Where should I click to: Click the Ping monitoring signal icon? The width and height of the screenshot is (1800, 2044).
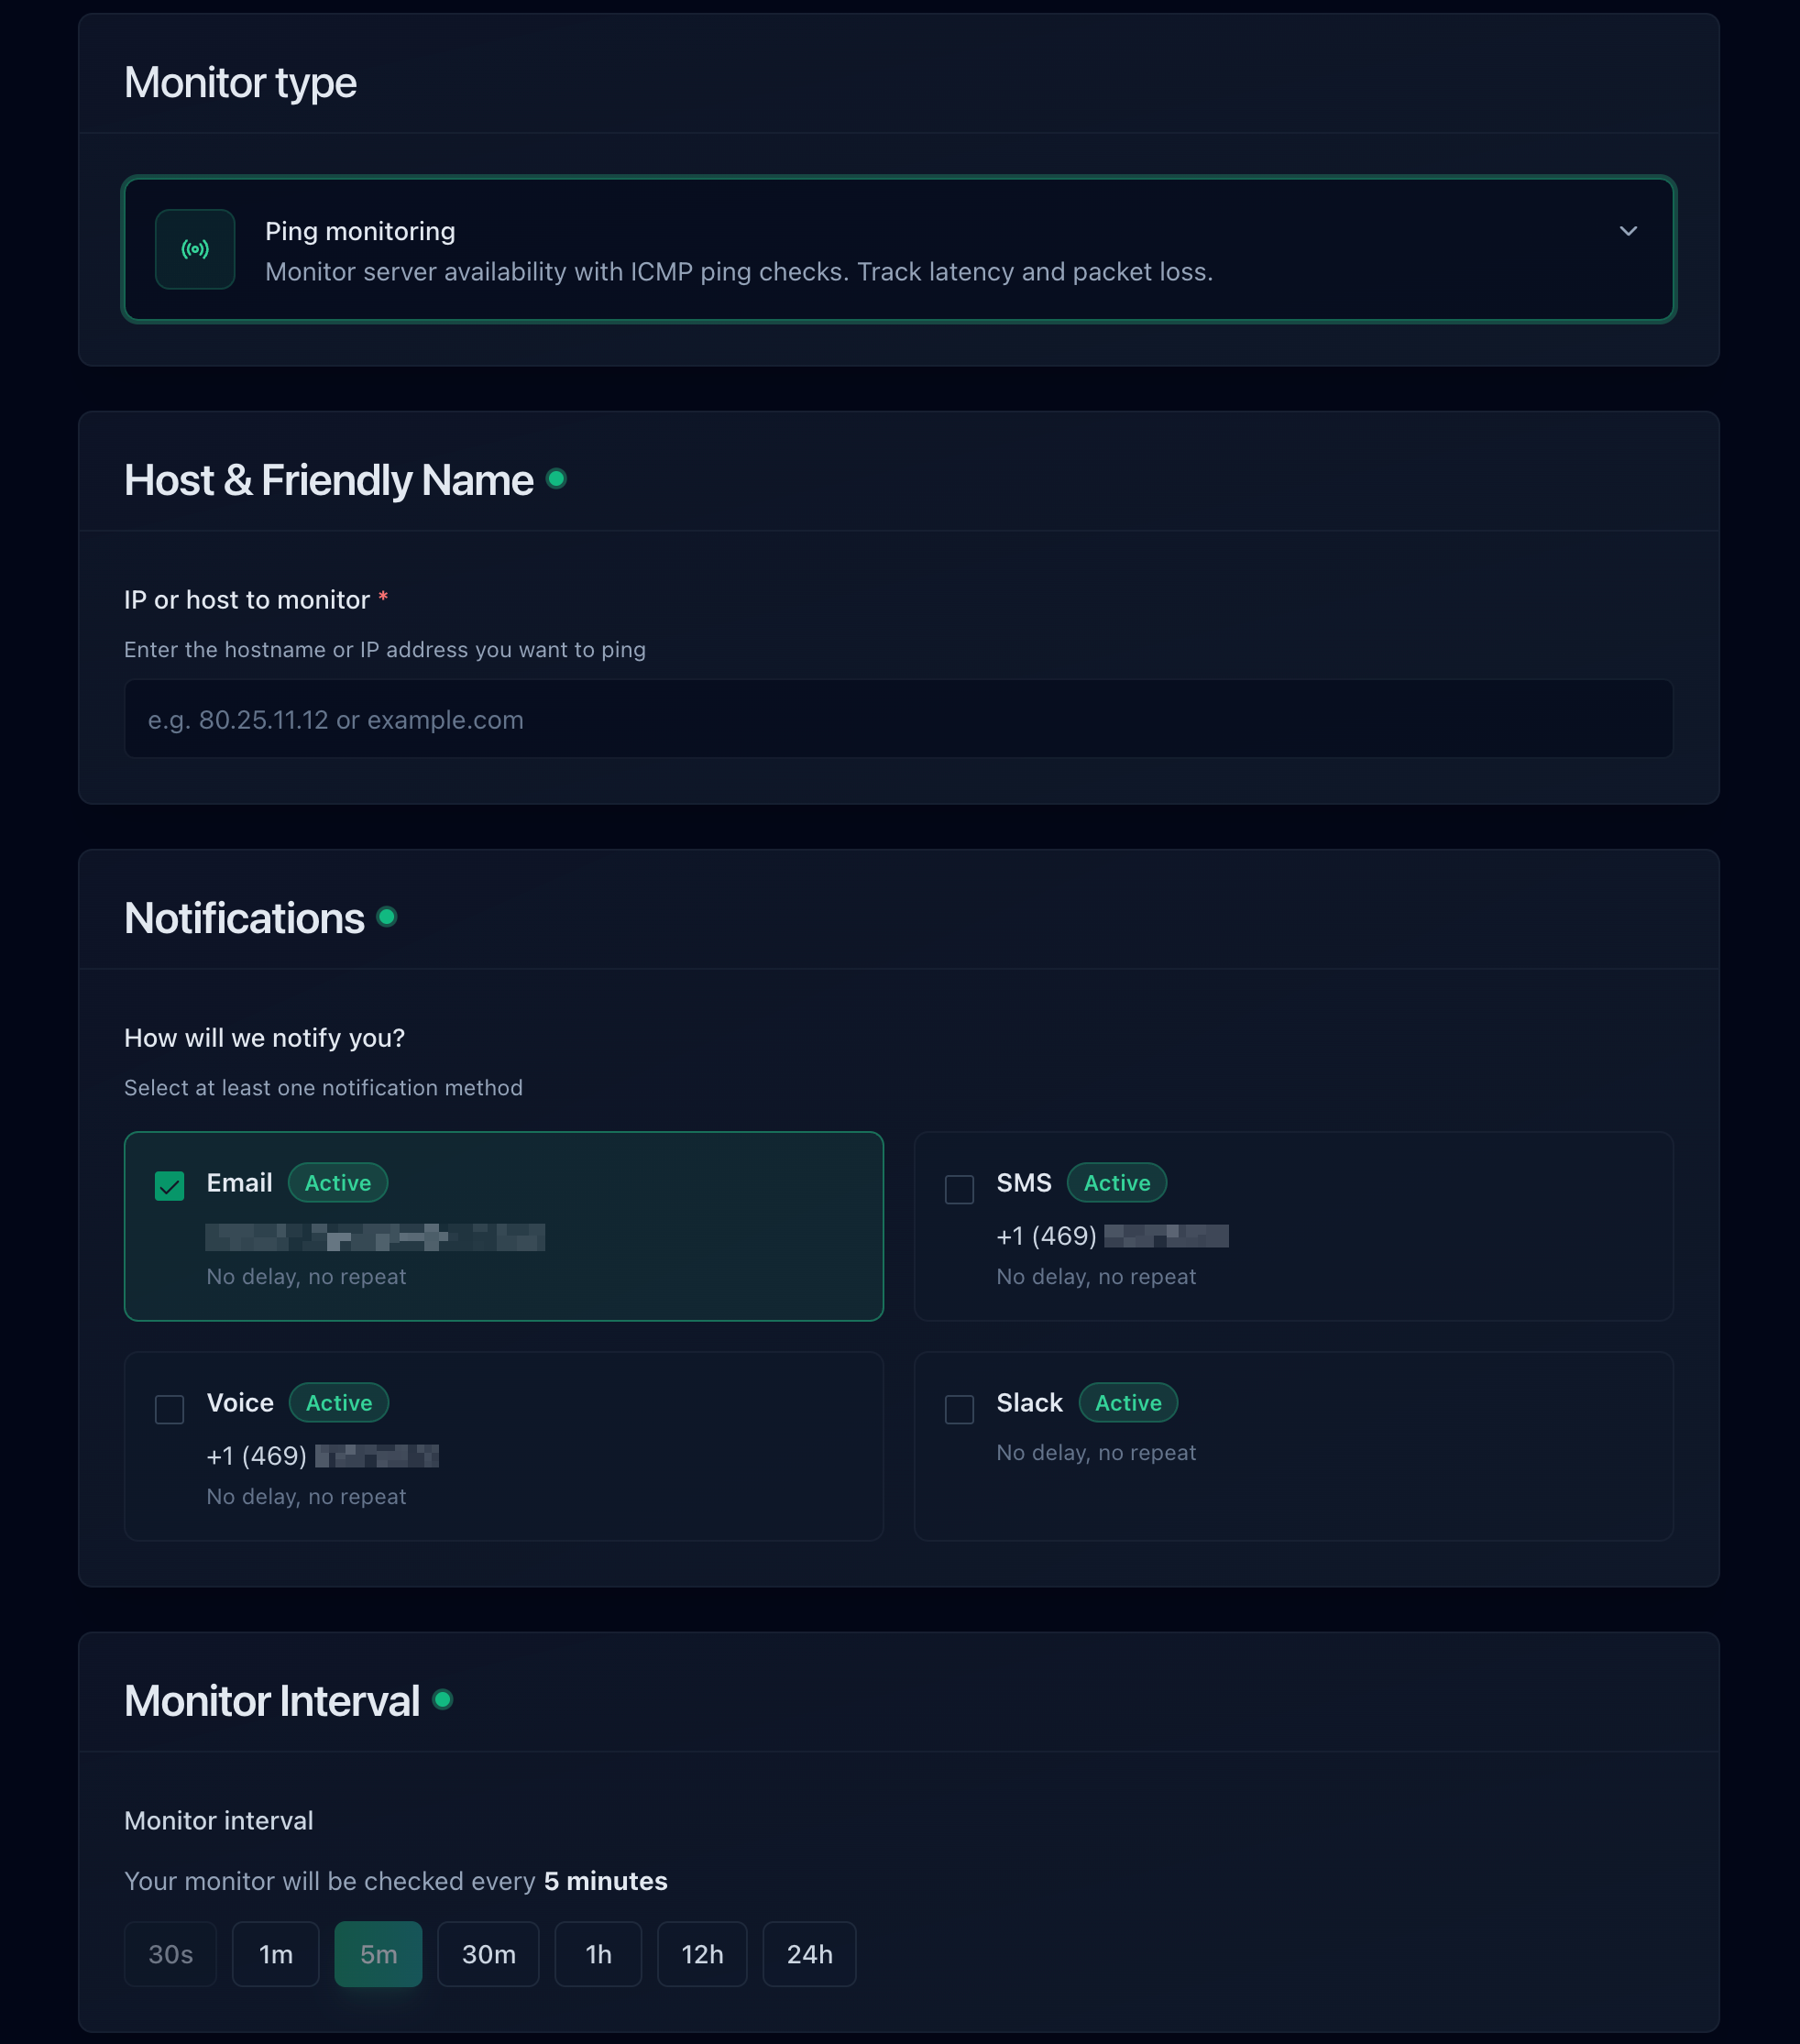(x=195, y=250)
